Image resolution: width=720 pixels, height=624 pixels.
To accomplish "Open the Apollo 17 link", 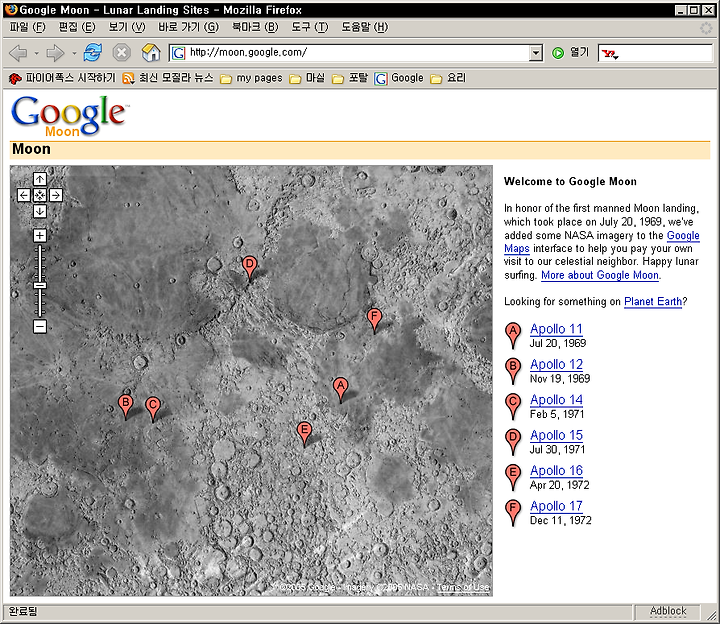I will (x=557, y=506).
